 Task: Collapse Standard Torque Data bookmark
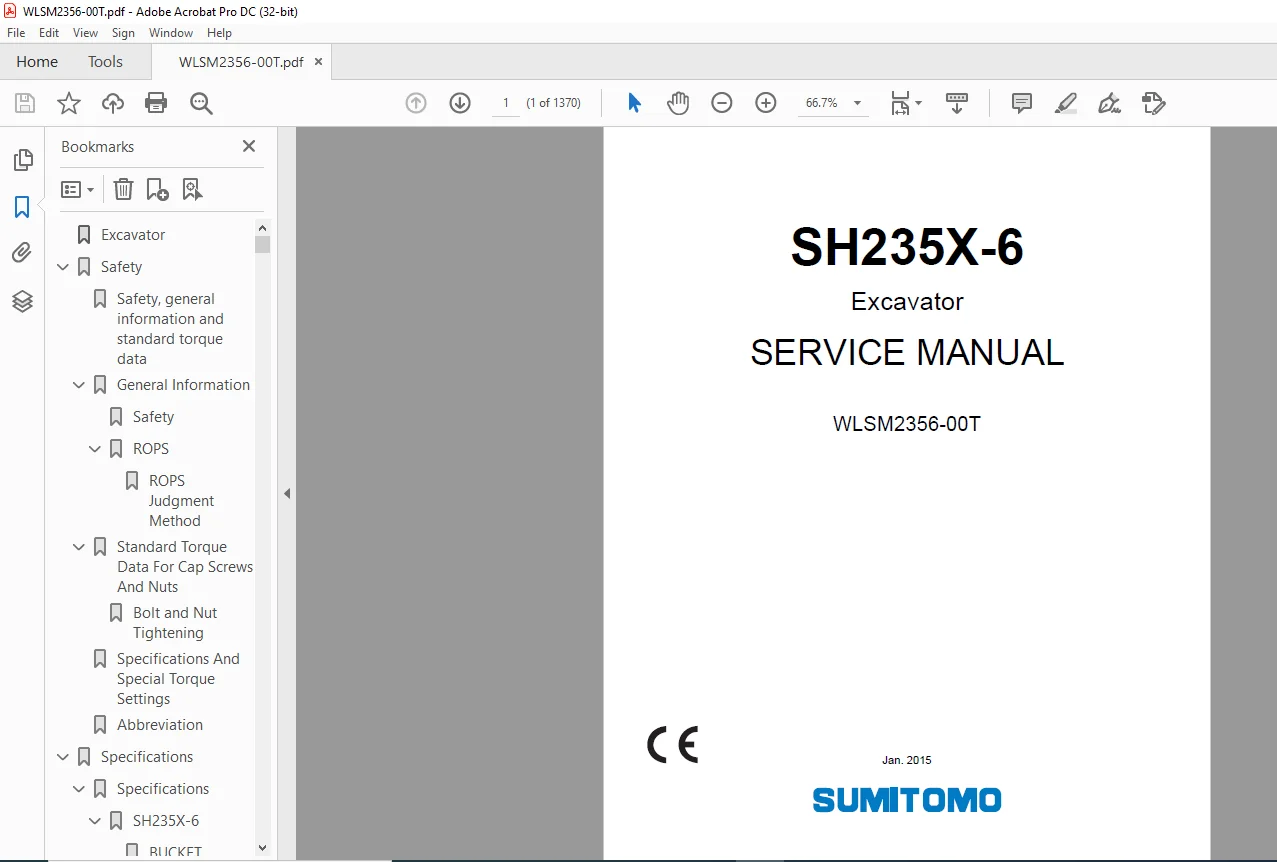click(79, 547)
